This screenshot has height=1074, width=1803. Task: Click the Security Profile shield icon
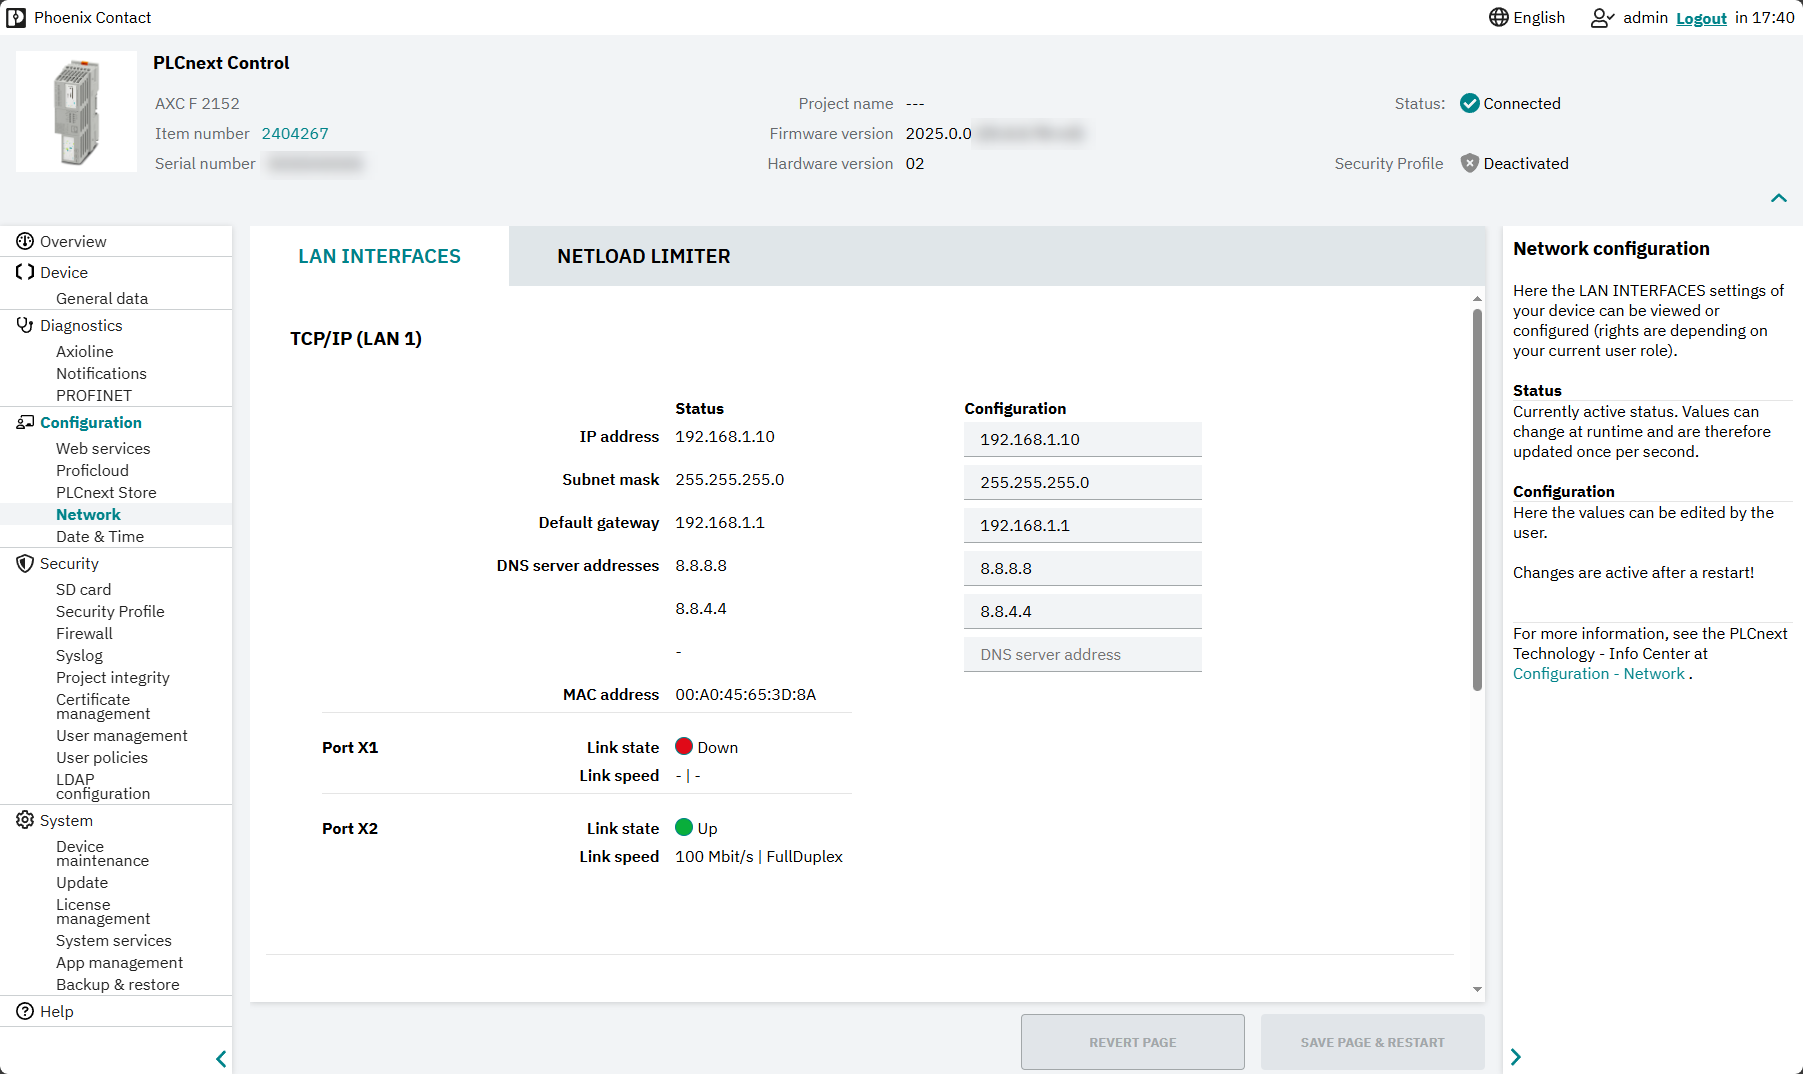[1469, 163]
